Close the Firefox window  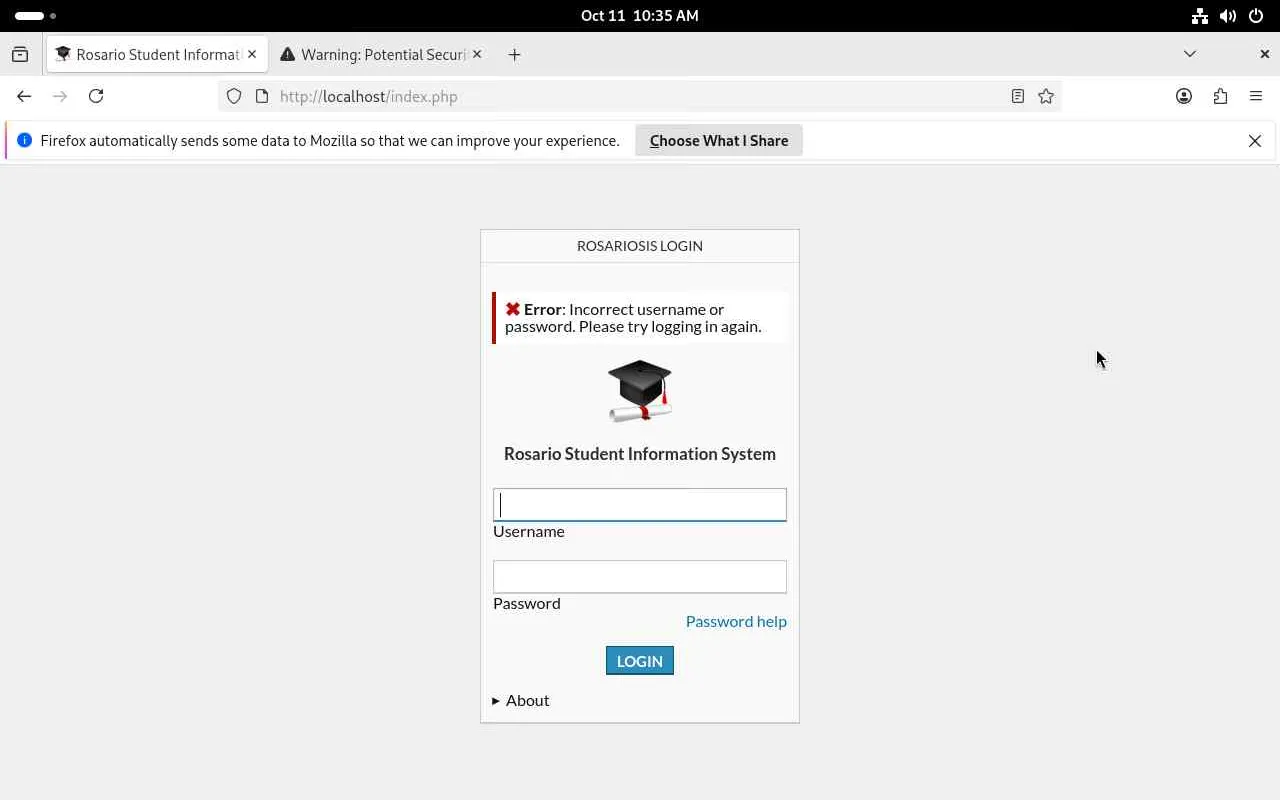(1264, 54)
